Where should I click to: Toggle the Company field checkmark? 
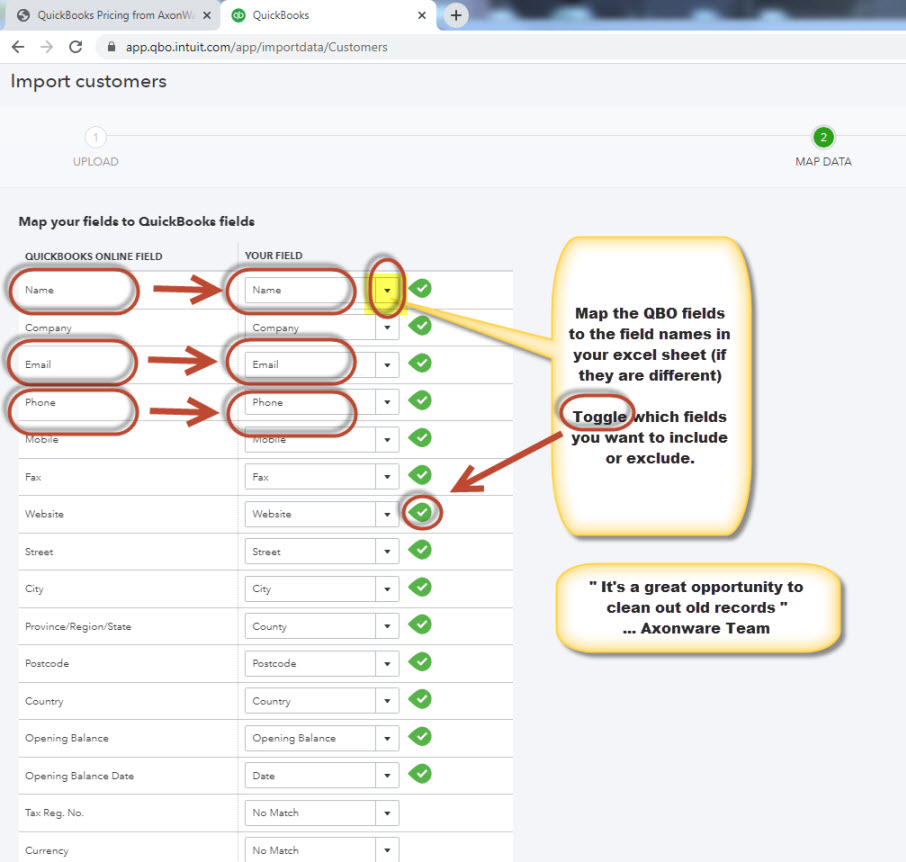click(421, 325)
